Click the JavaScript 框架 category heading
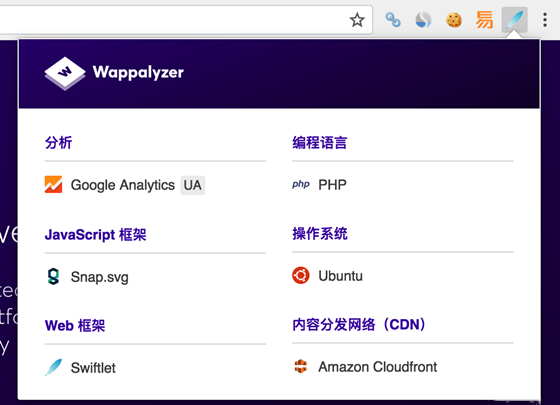 click(x=95, y=235)
